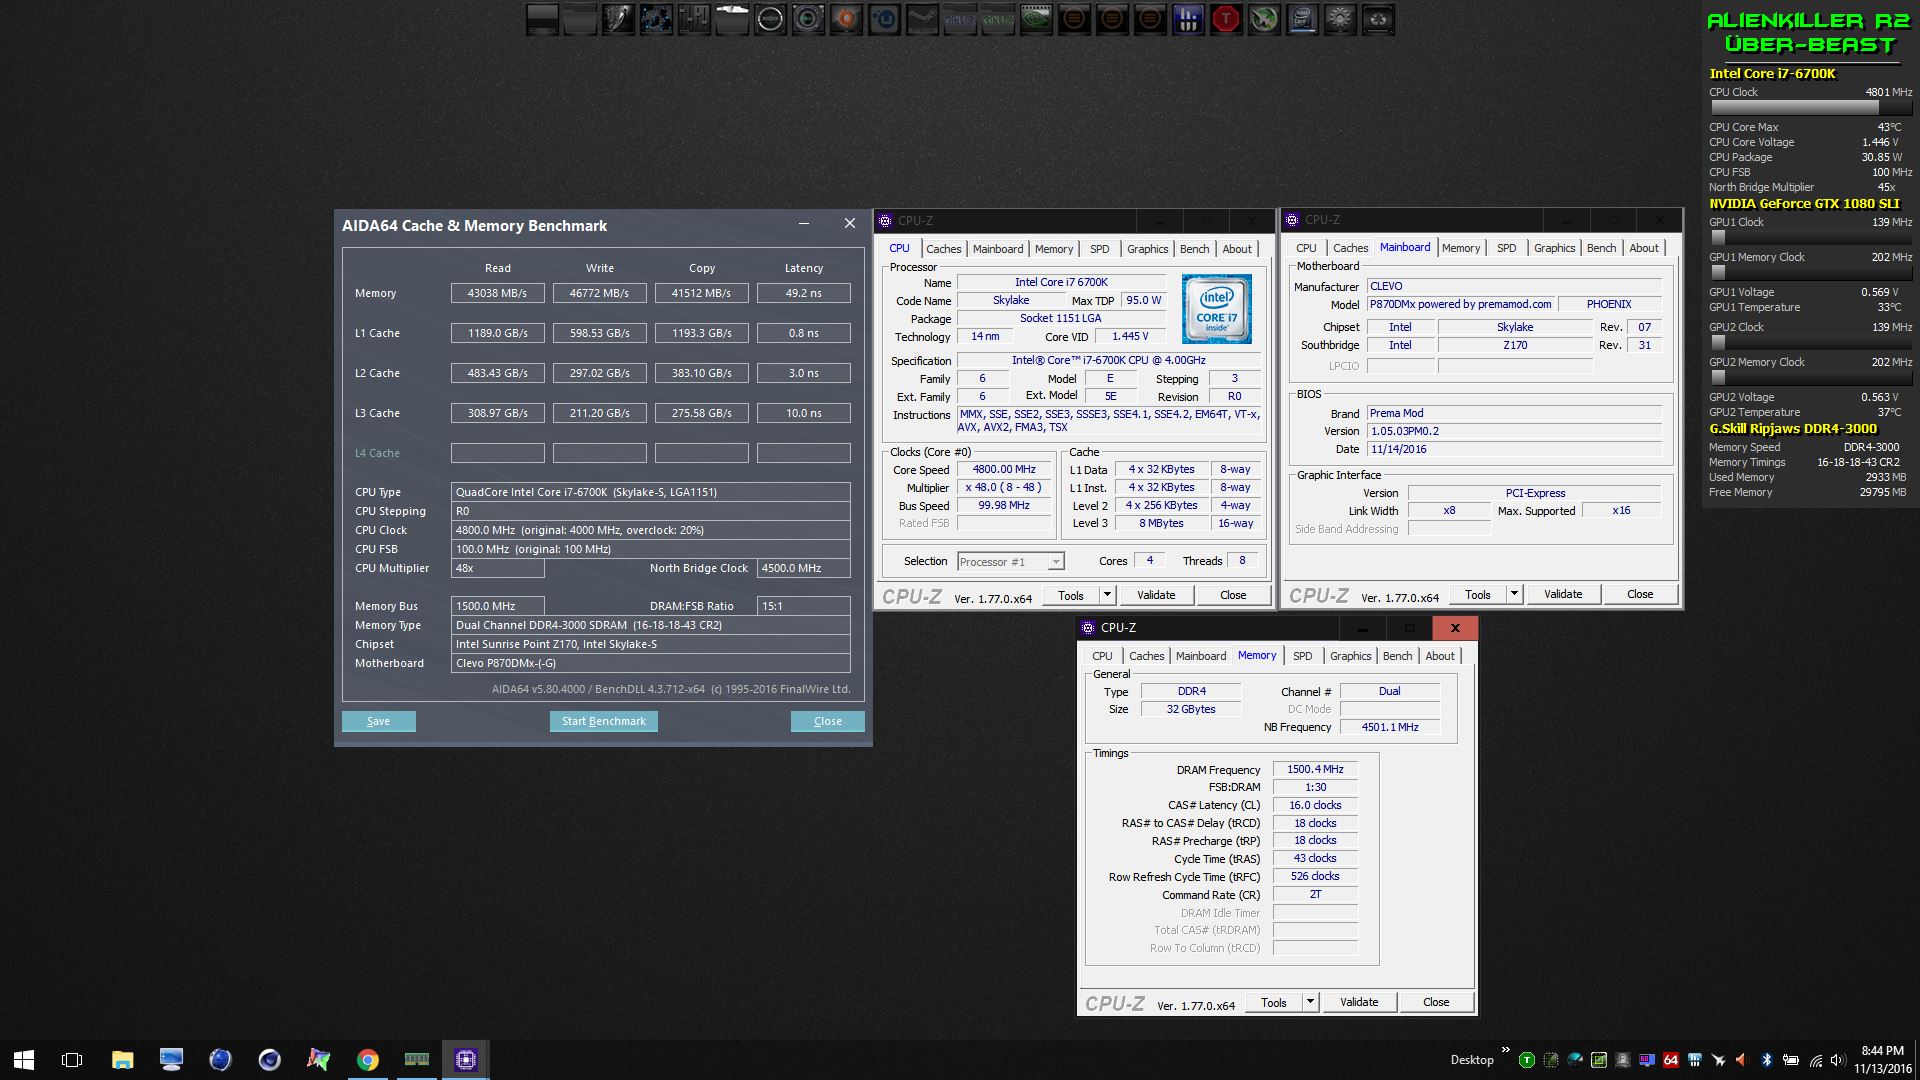Switch to Caches tab in the CPU tab window
This screenshot has height=1080, width=1920.
click(943, 249)
